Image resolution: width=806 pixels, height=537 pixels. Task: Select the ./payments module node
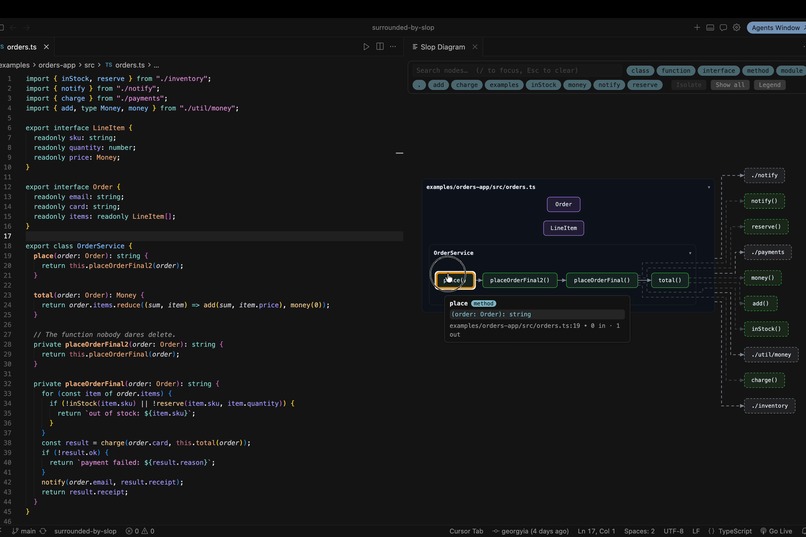point(768,252)
